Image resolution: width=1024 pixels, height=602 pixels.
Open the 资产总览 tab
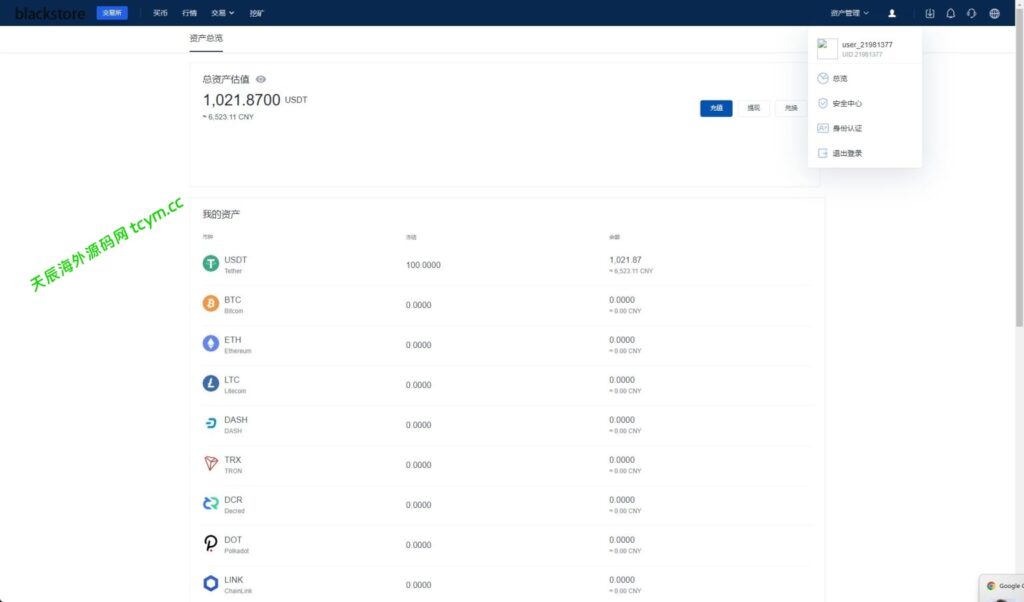tap(206, 38)
